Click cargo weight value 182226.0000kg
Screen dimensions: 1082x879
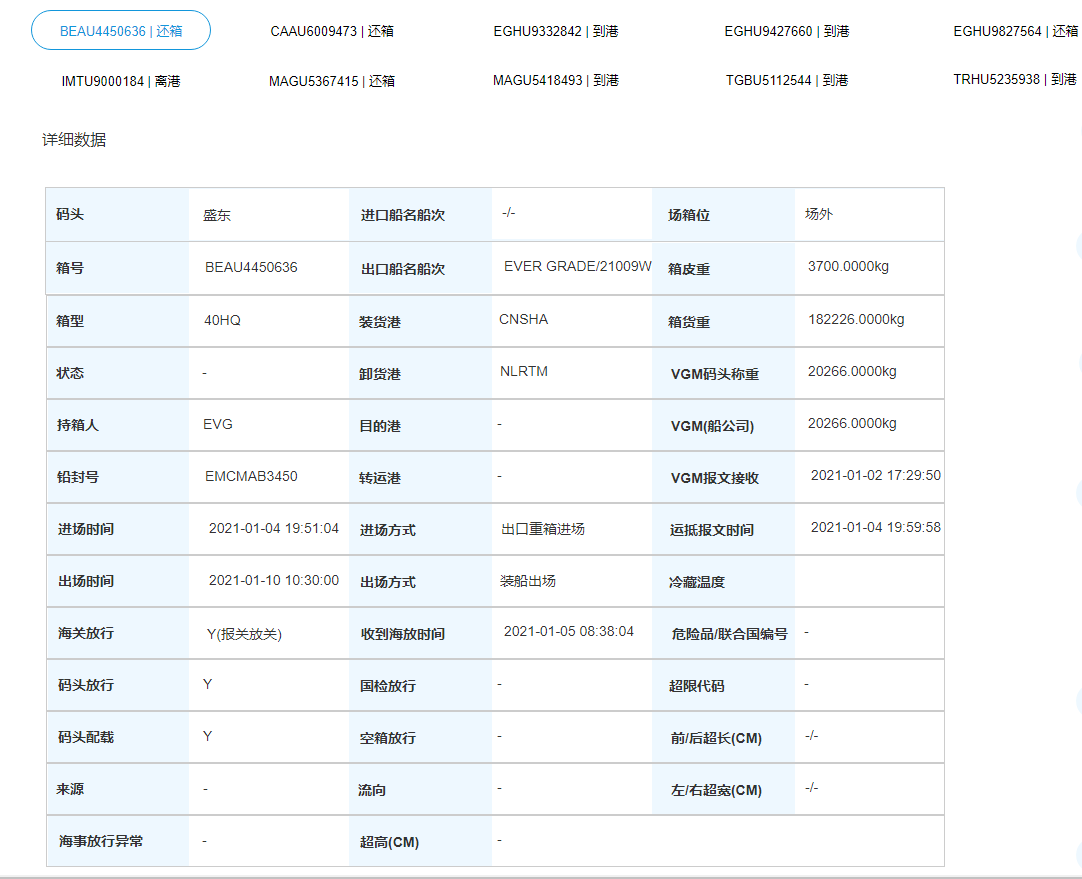856,319
